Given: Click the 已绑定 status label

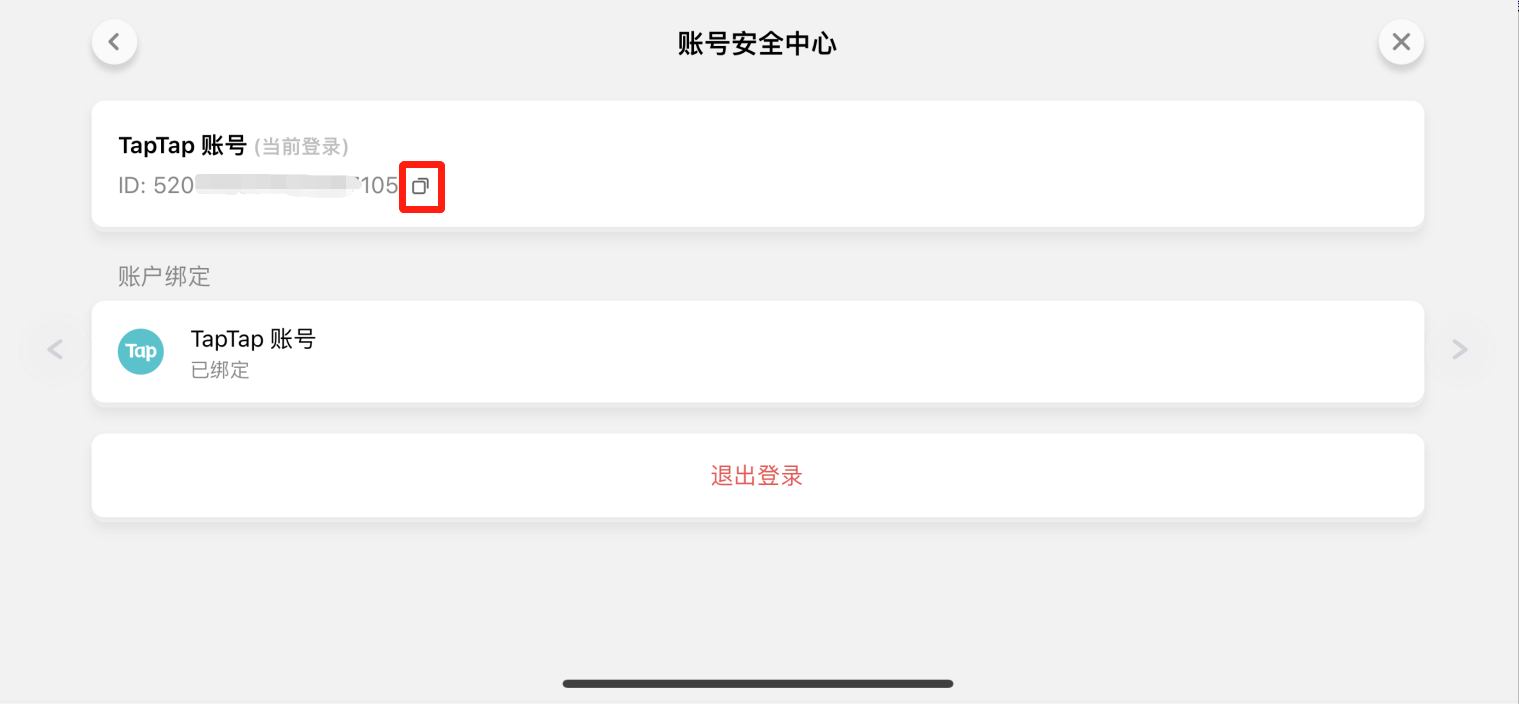Looking at the screenshot, I should 220,371.
